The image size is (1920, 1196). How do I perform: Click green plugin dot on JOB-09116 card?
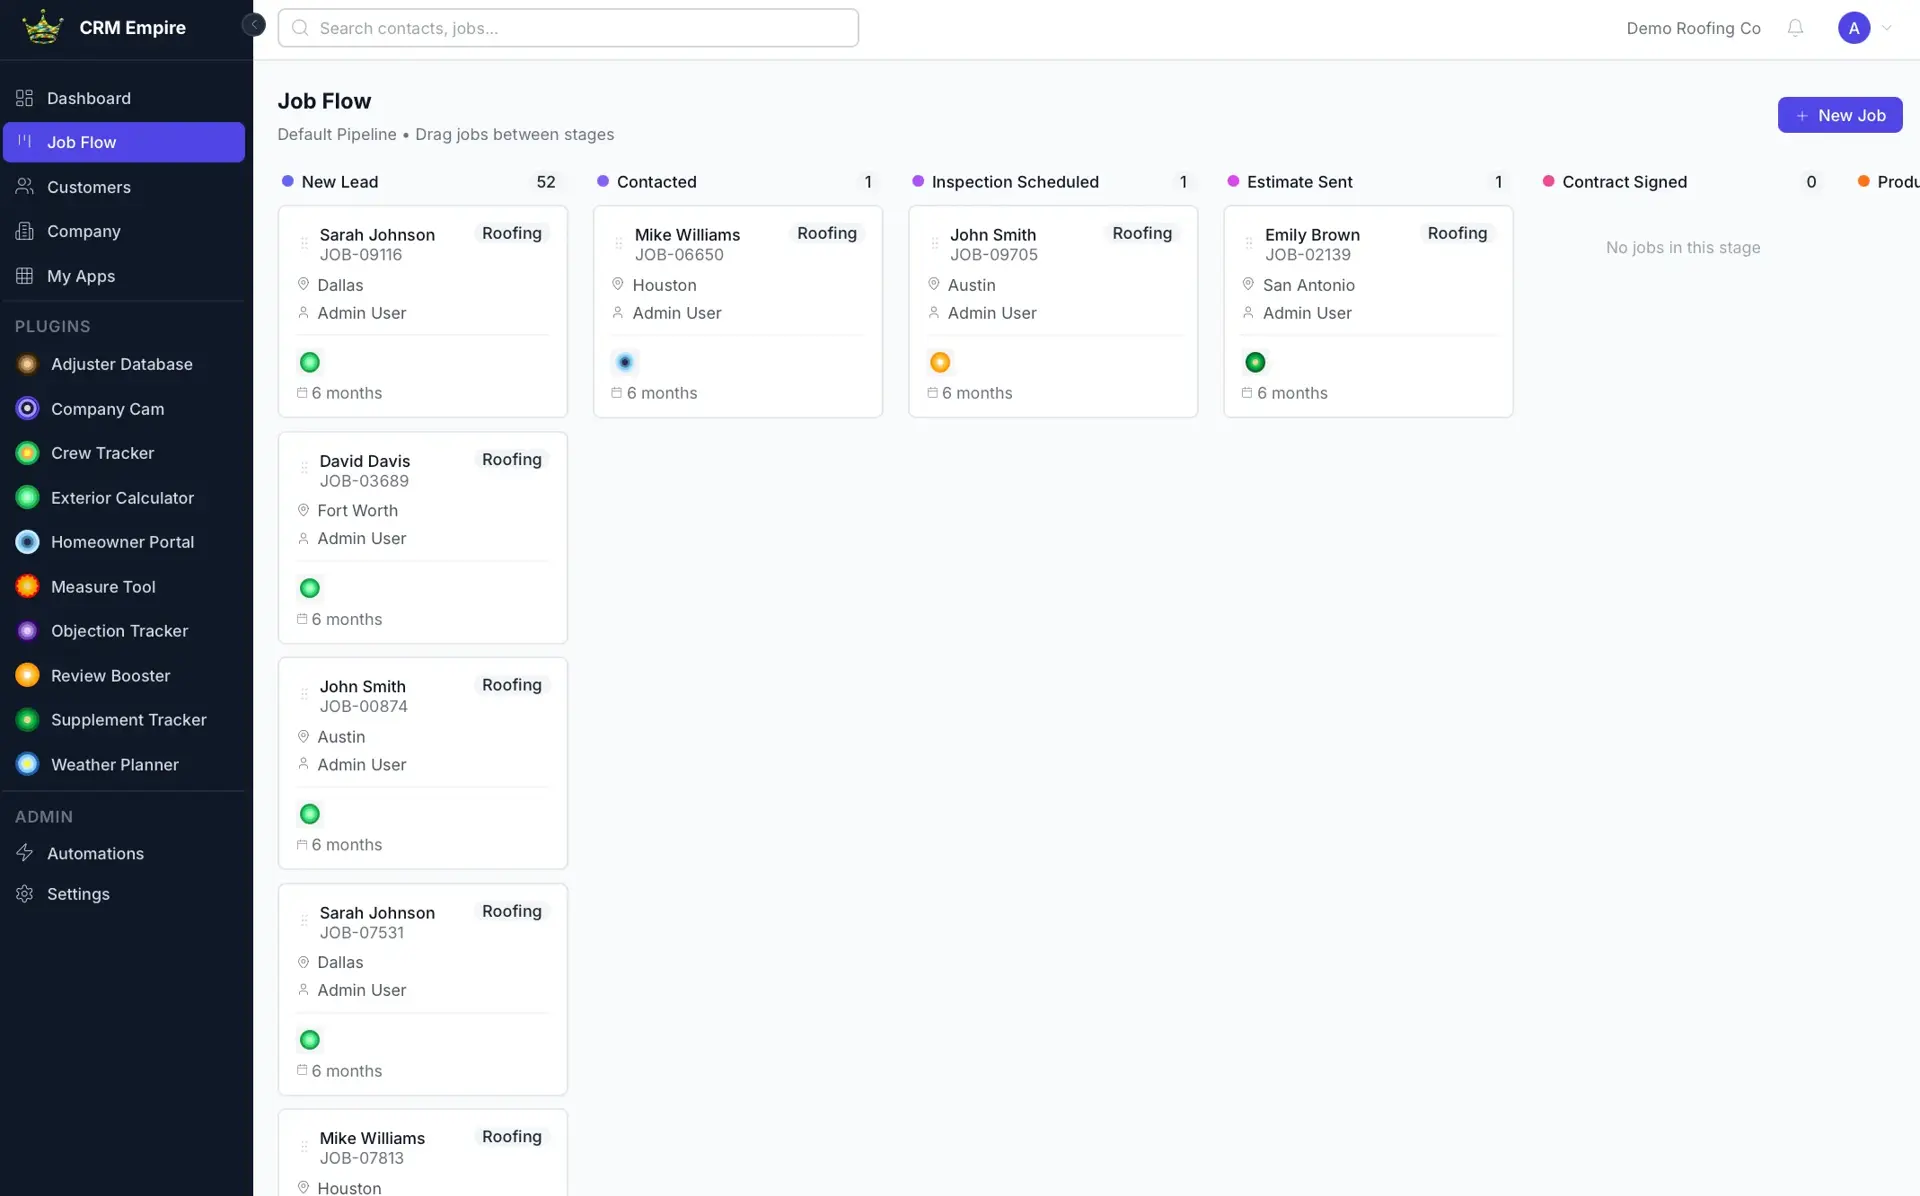[x=310, y=362]
